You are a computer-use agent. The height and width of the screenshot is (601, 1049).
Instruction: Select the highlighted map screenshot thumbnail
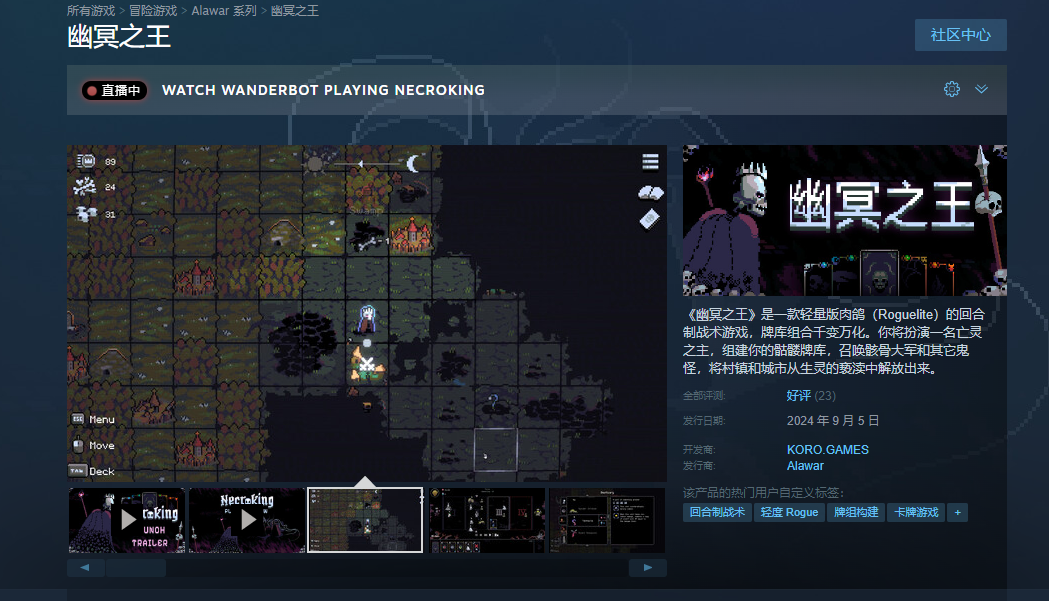click(365, 520)
